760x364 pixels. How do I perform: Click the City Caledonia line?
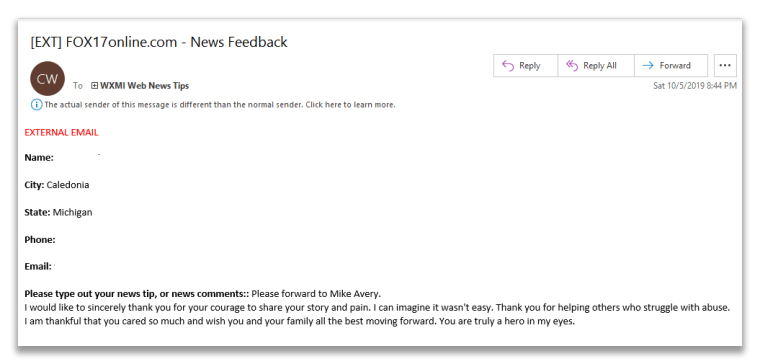pyautogui.click(x=57, y=185)
